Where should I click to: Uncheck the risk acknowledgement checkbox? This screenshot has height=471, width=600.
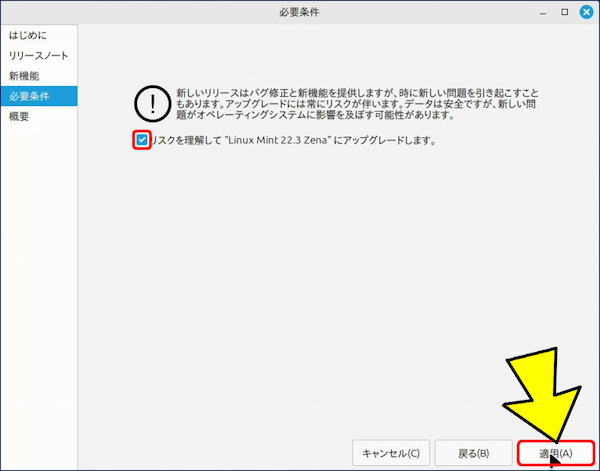[x=142, y=140]
